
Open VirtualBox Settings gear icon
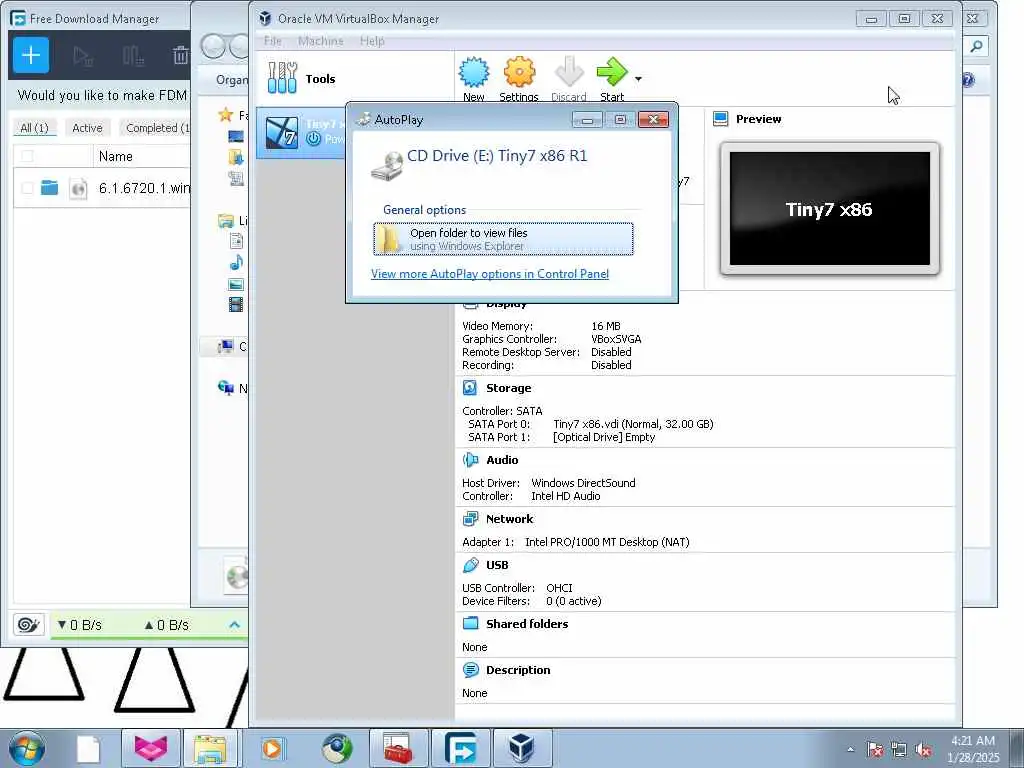pyautogui.click(x=519, y=72)
